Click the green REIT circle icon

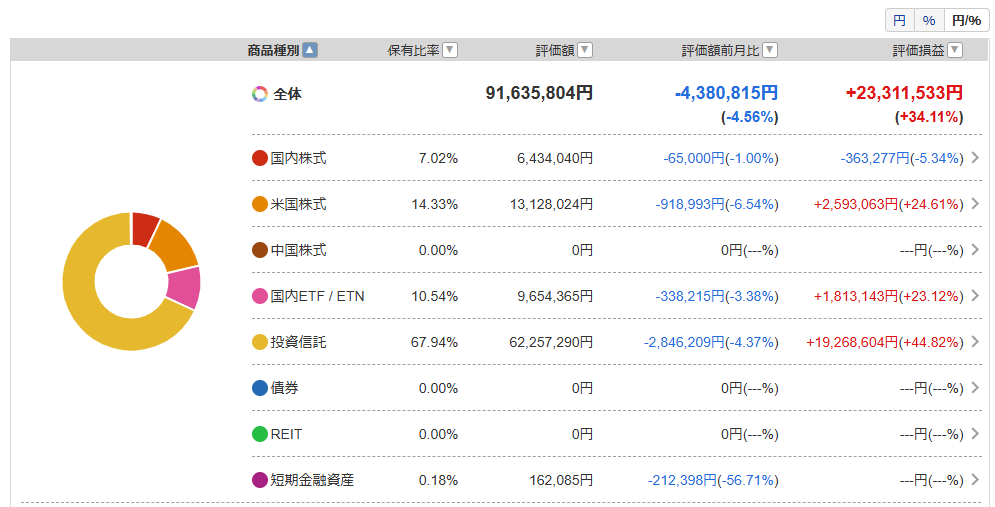(x=260, y=434)
